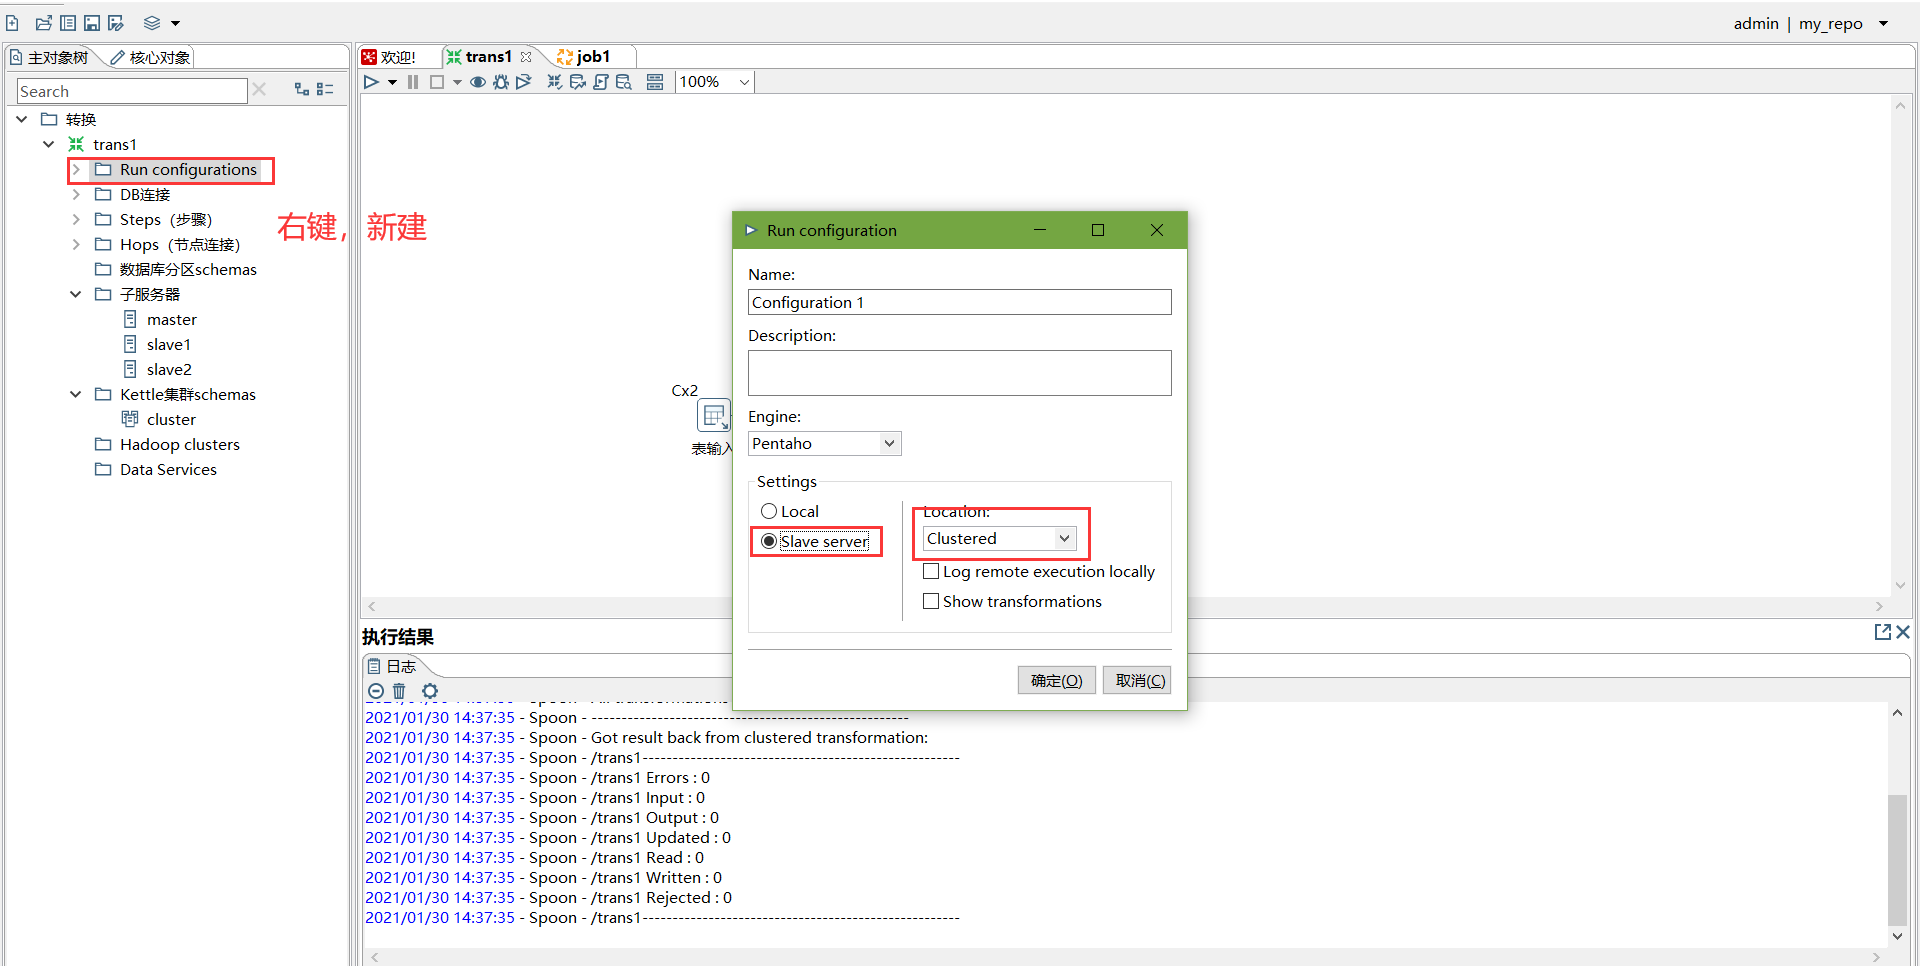Open the run options dropdown arrow
Screen dimensions: 1920x966
pos(392,82)
